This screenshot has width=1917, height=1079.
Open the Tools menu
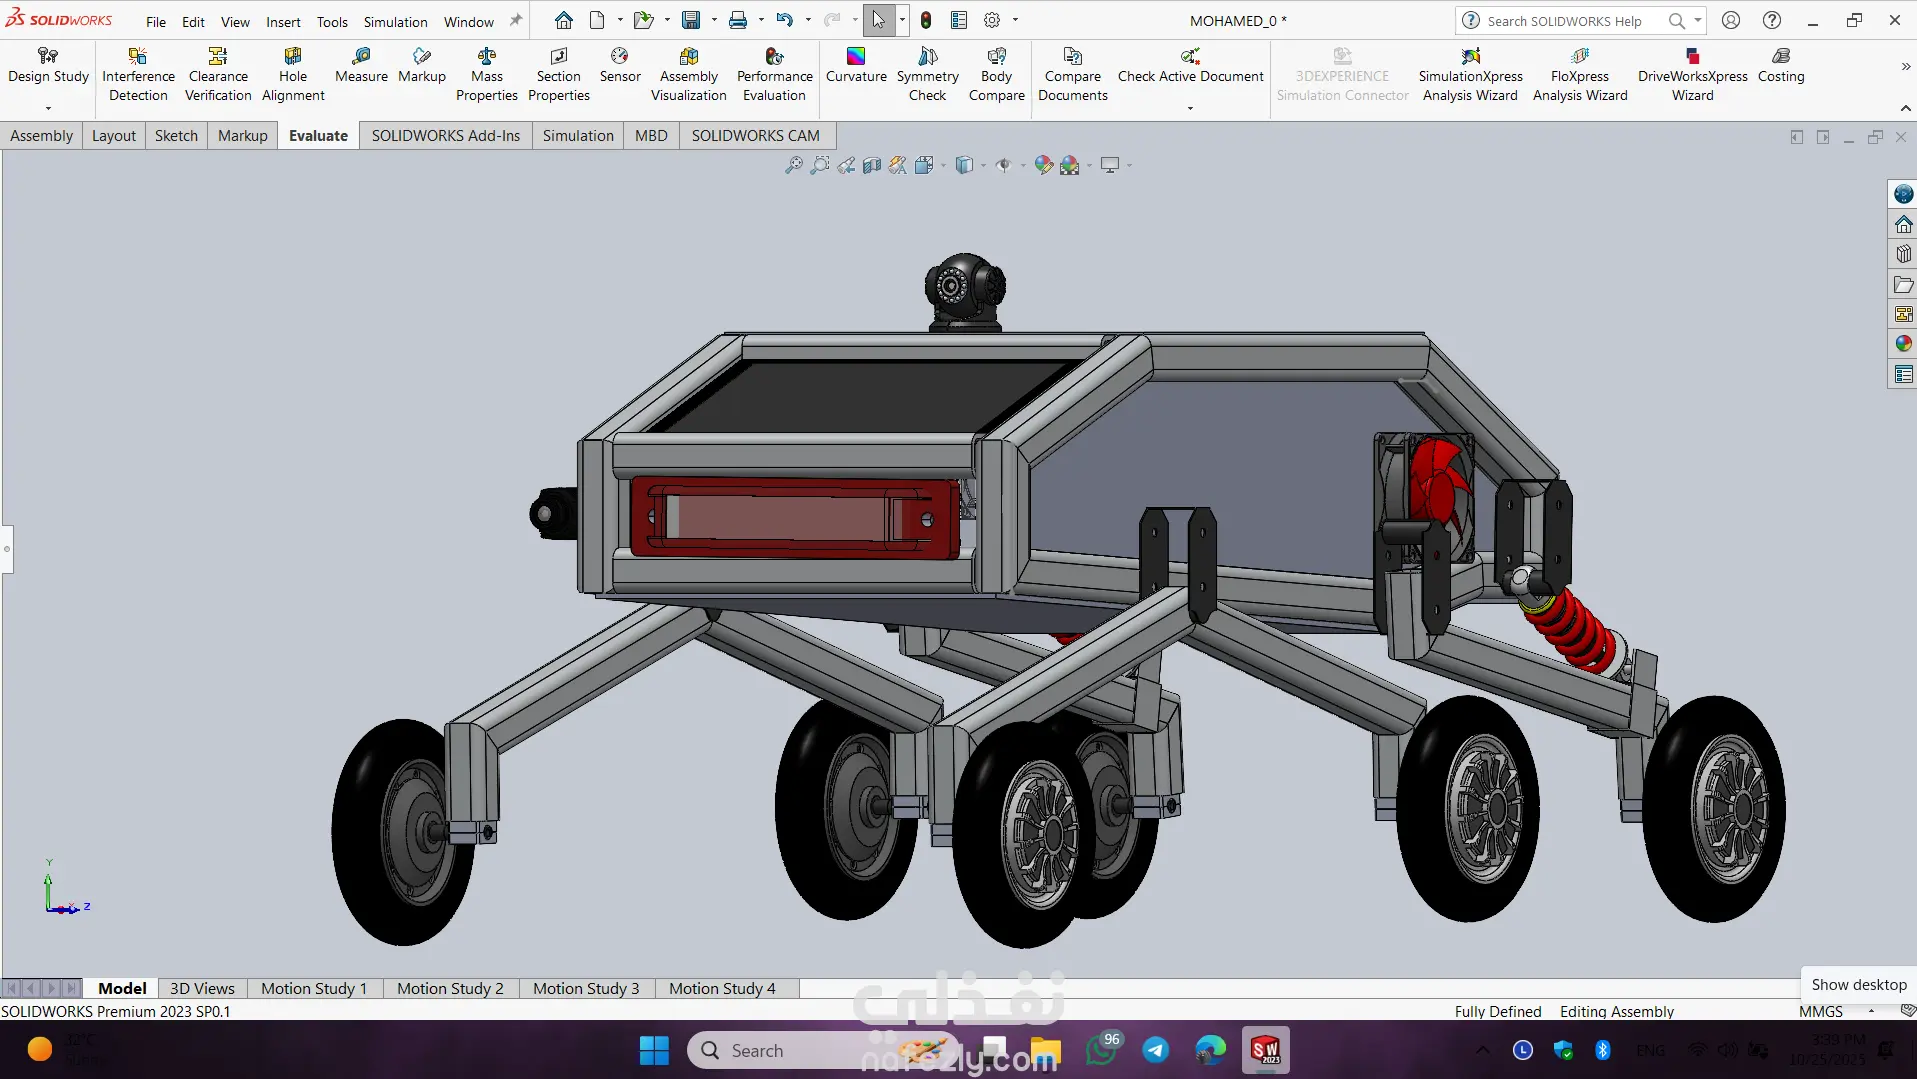coord(332,21)
